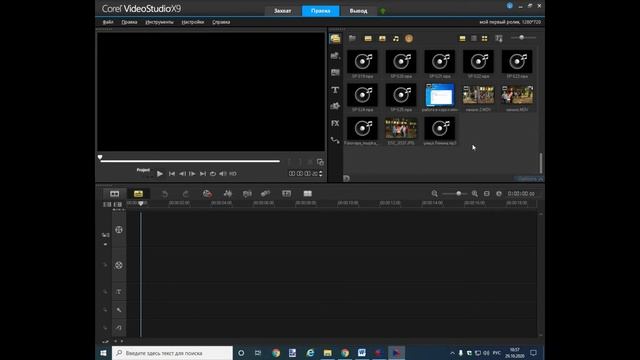Open the Multi-Camera Editor

(x=308, y=193)
